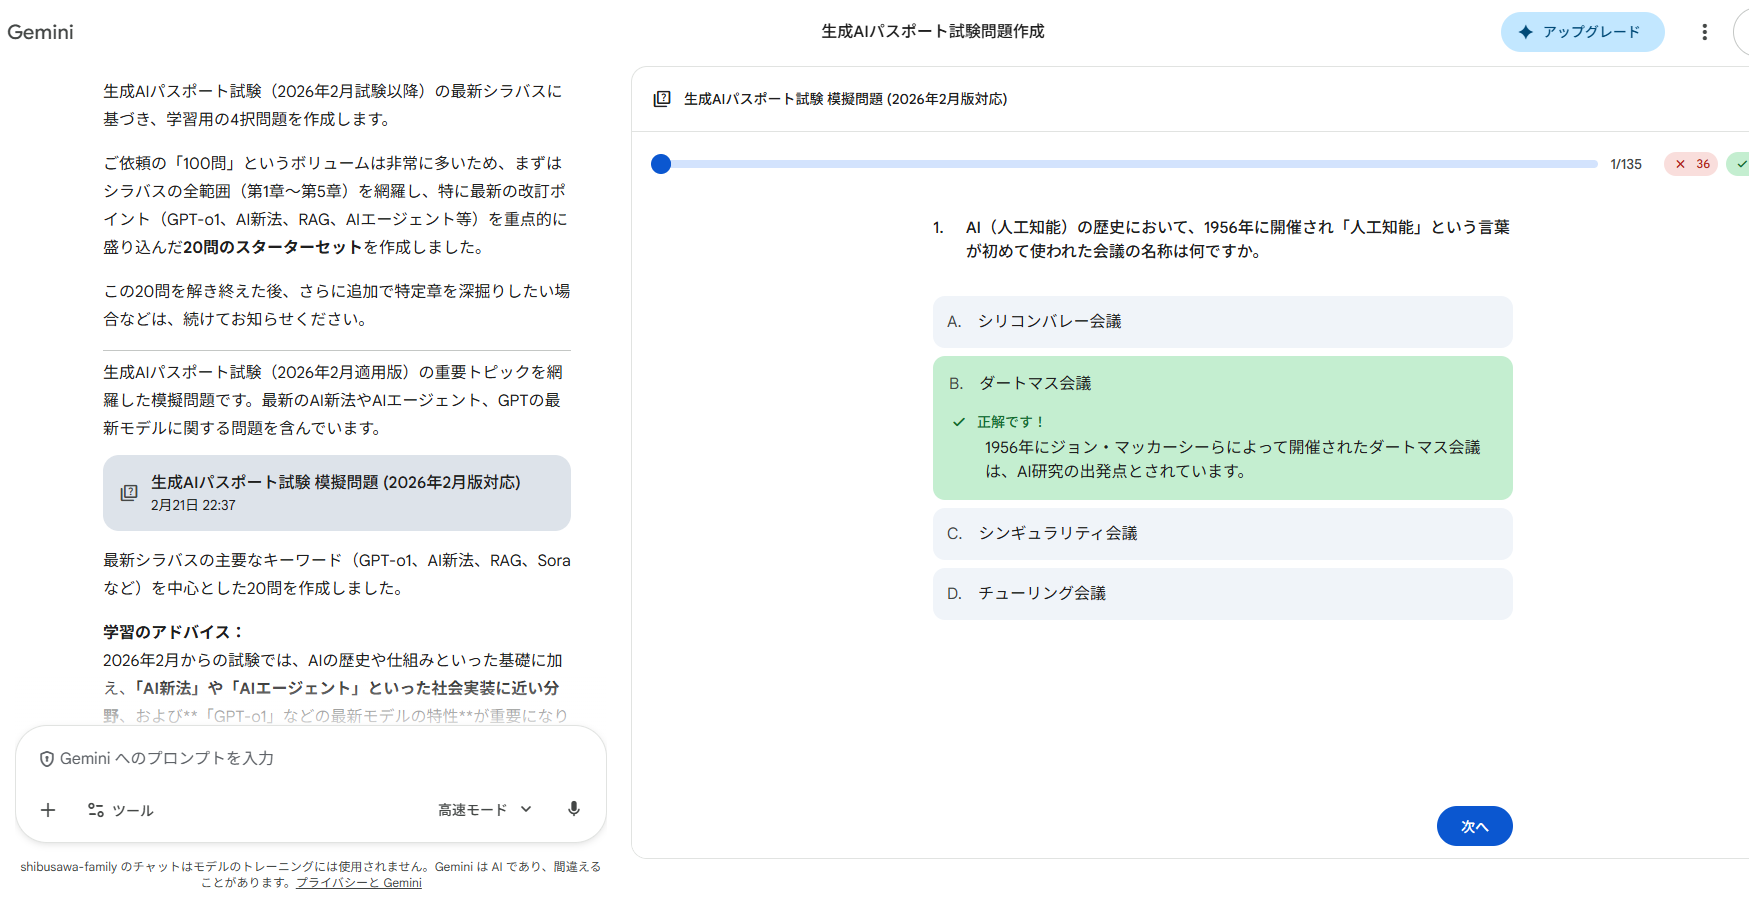
Task: Select answer C シンギュラリティ会議
Action: [x=1222, y=534]
